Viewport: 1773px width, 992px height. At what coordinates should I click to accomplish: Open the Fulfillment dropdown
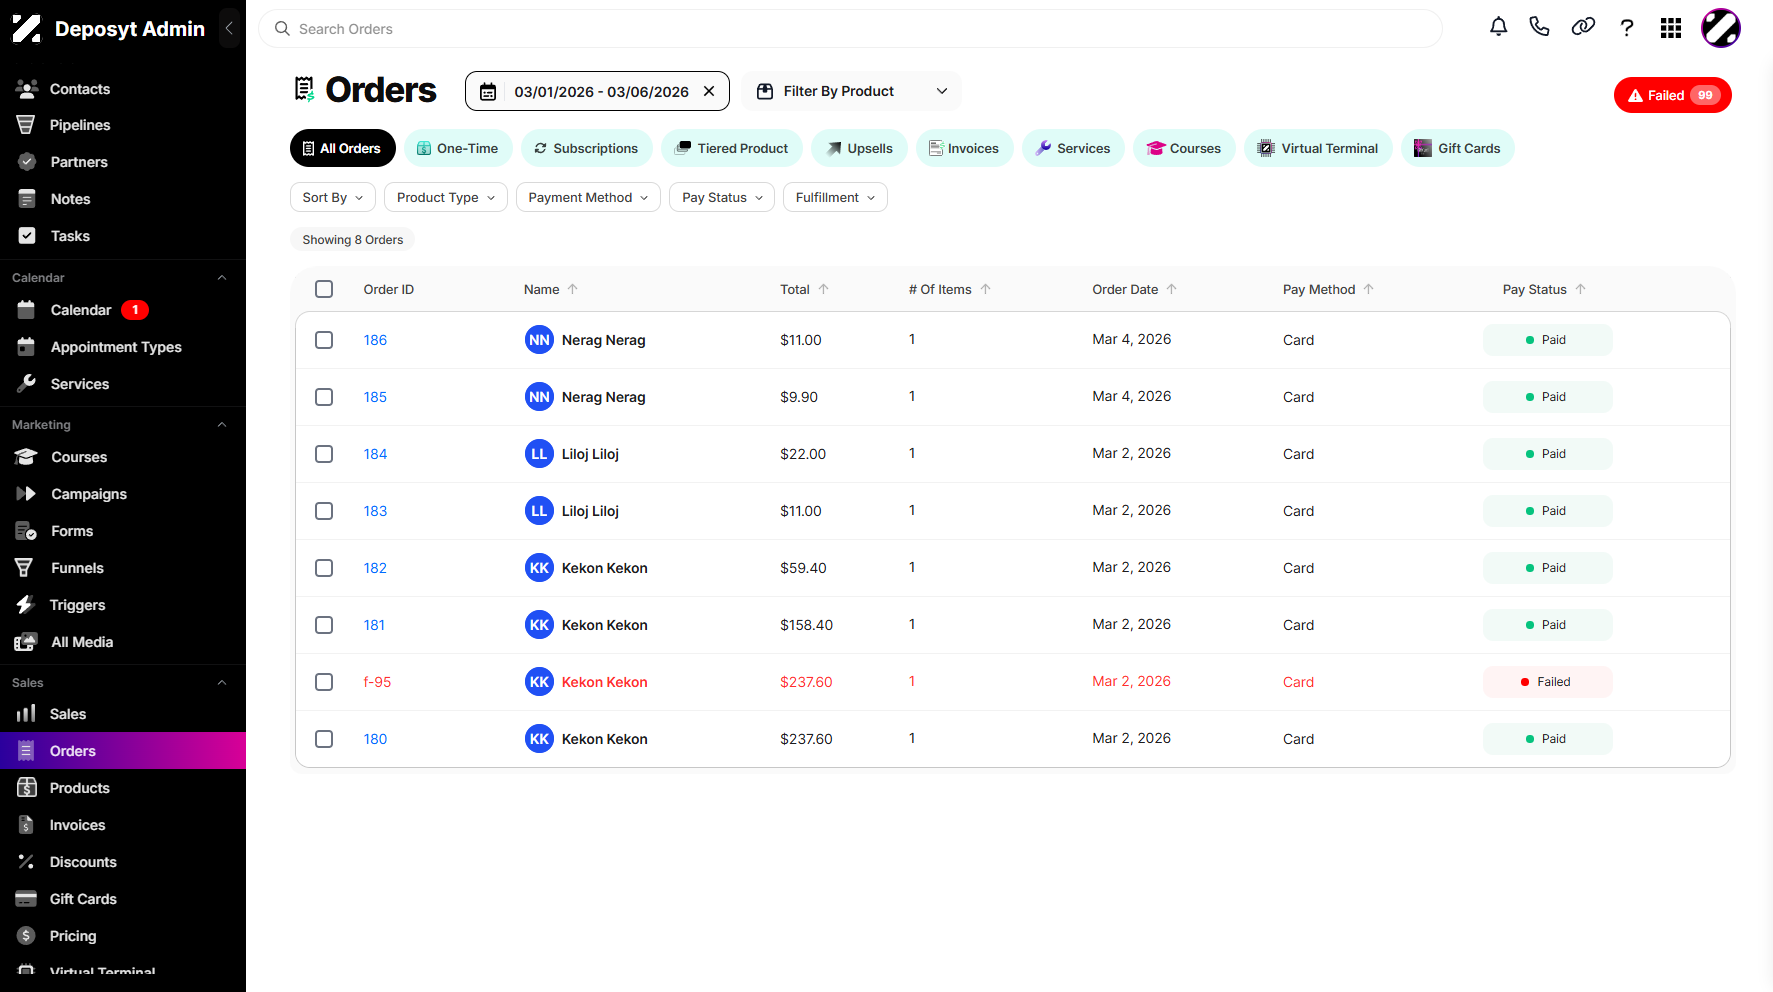coord(835,197)
